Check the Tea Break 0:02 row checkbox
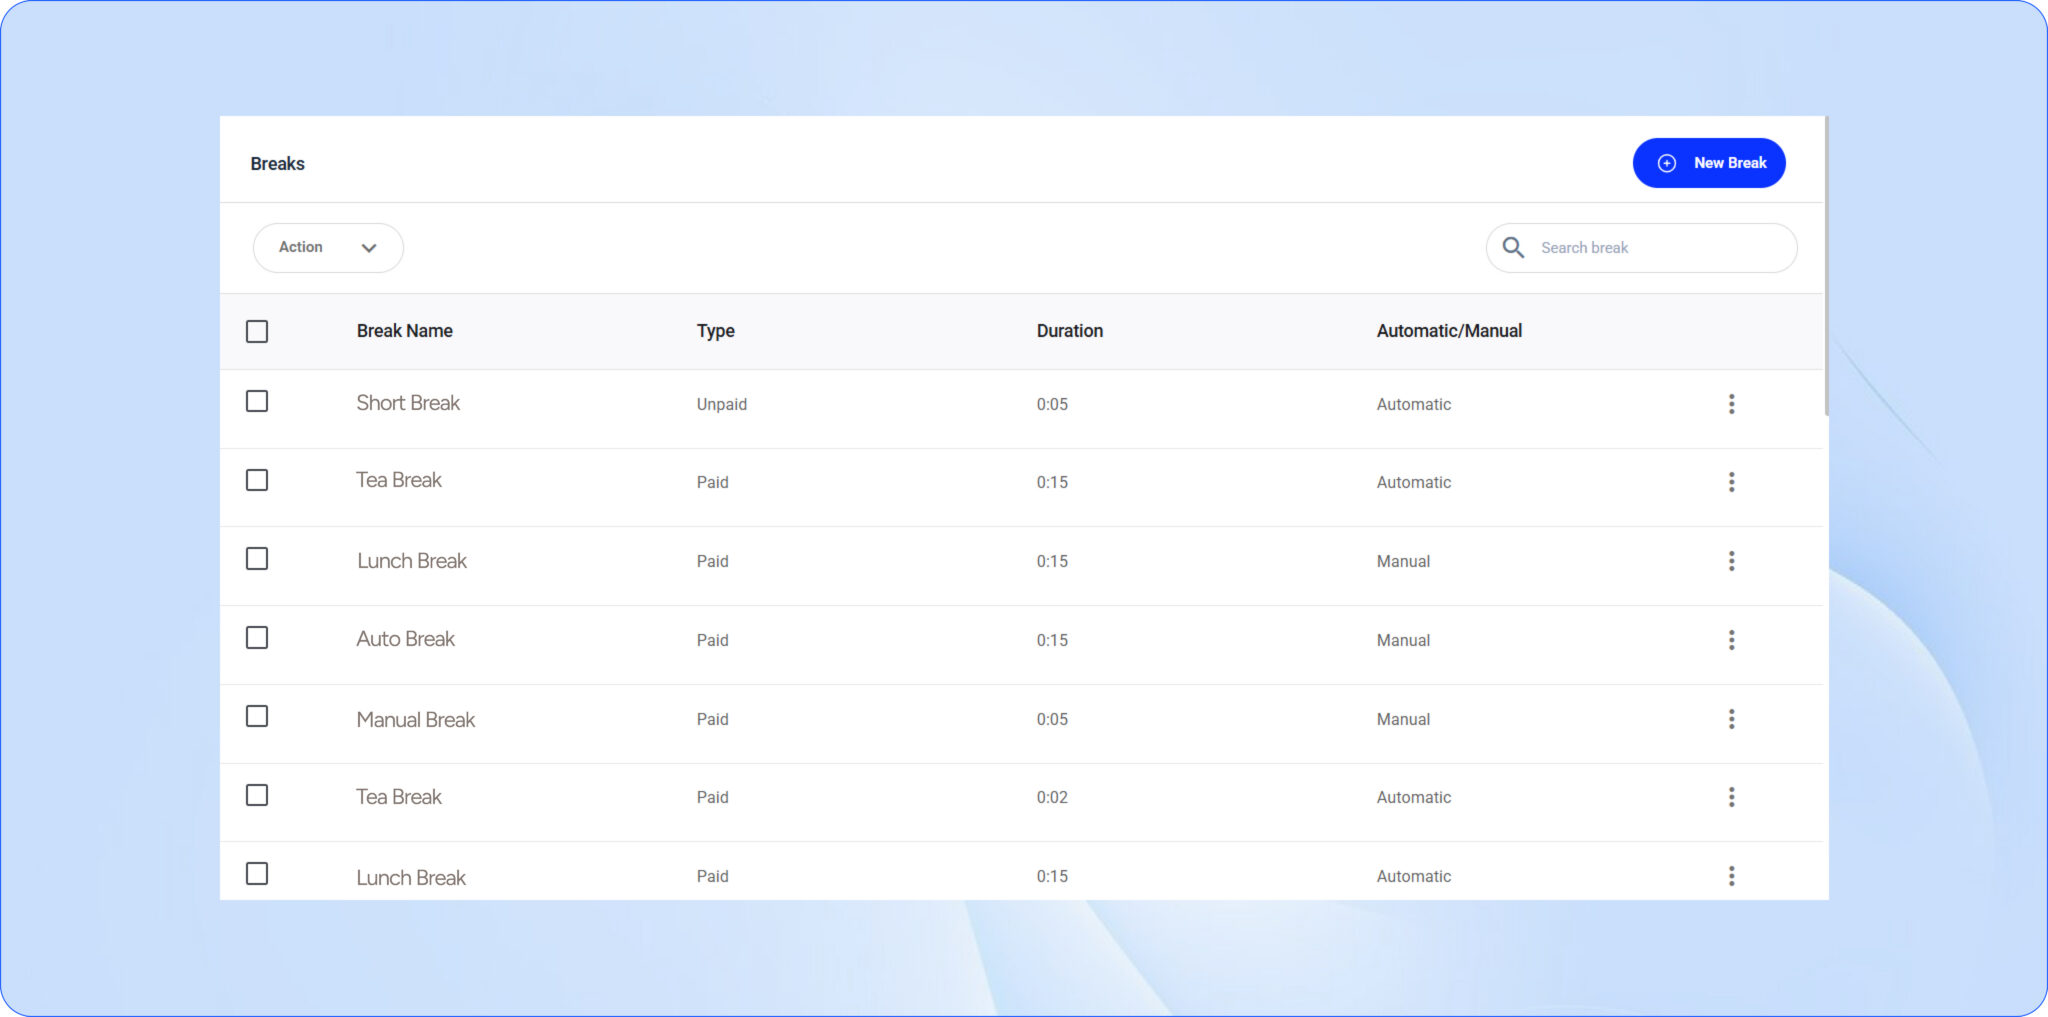The height and width of the screenshot is (1017, 2048). [x=257, y=795]
